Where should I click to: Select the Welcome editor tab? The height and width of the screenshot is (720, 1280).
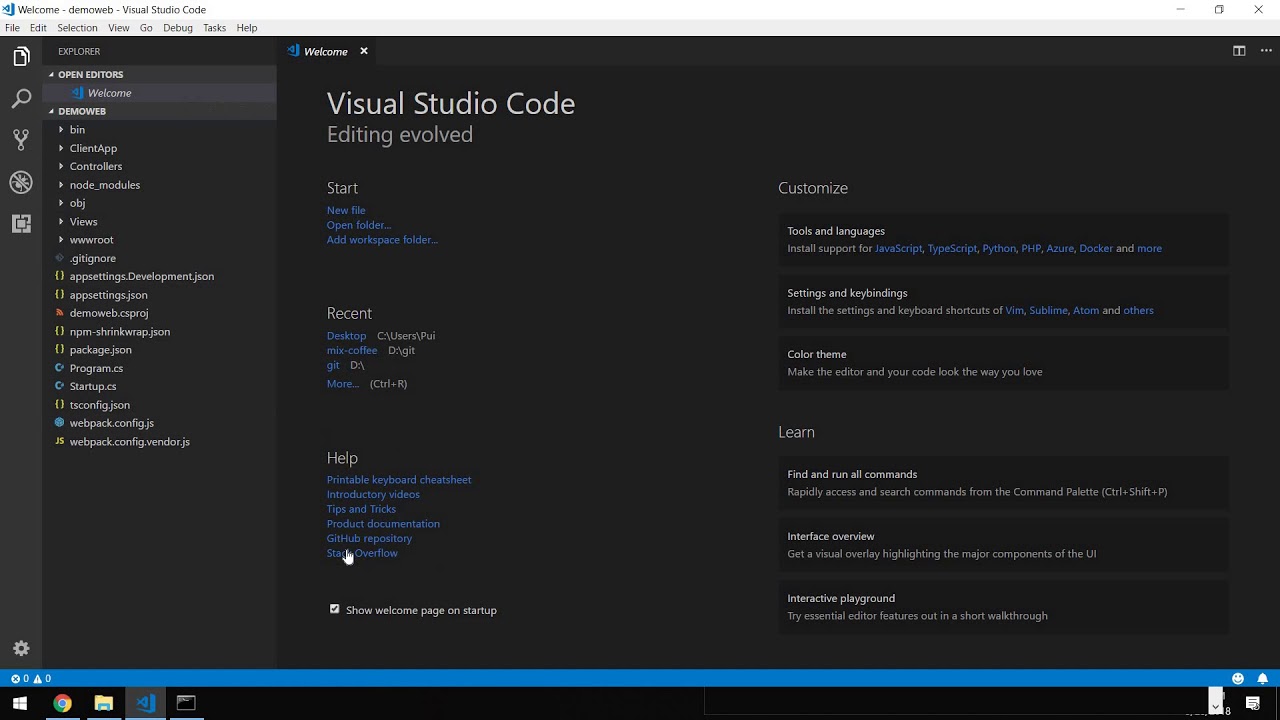tap(328, 51)
